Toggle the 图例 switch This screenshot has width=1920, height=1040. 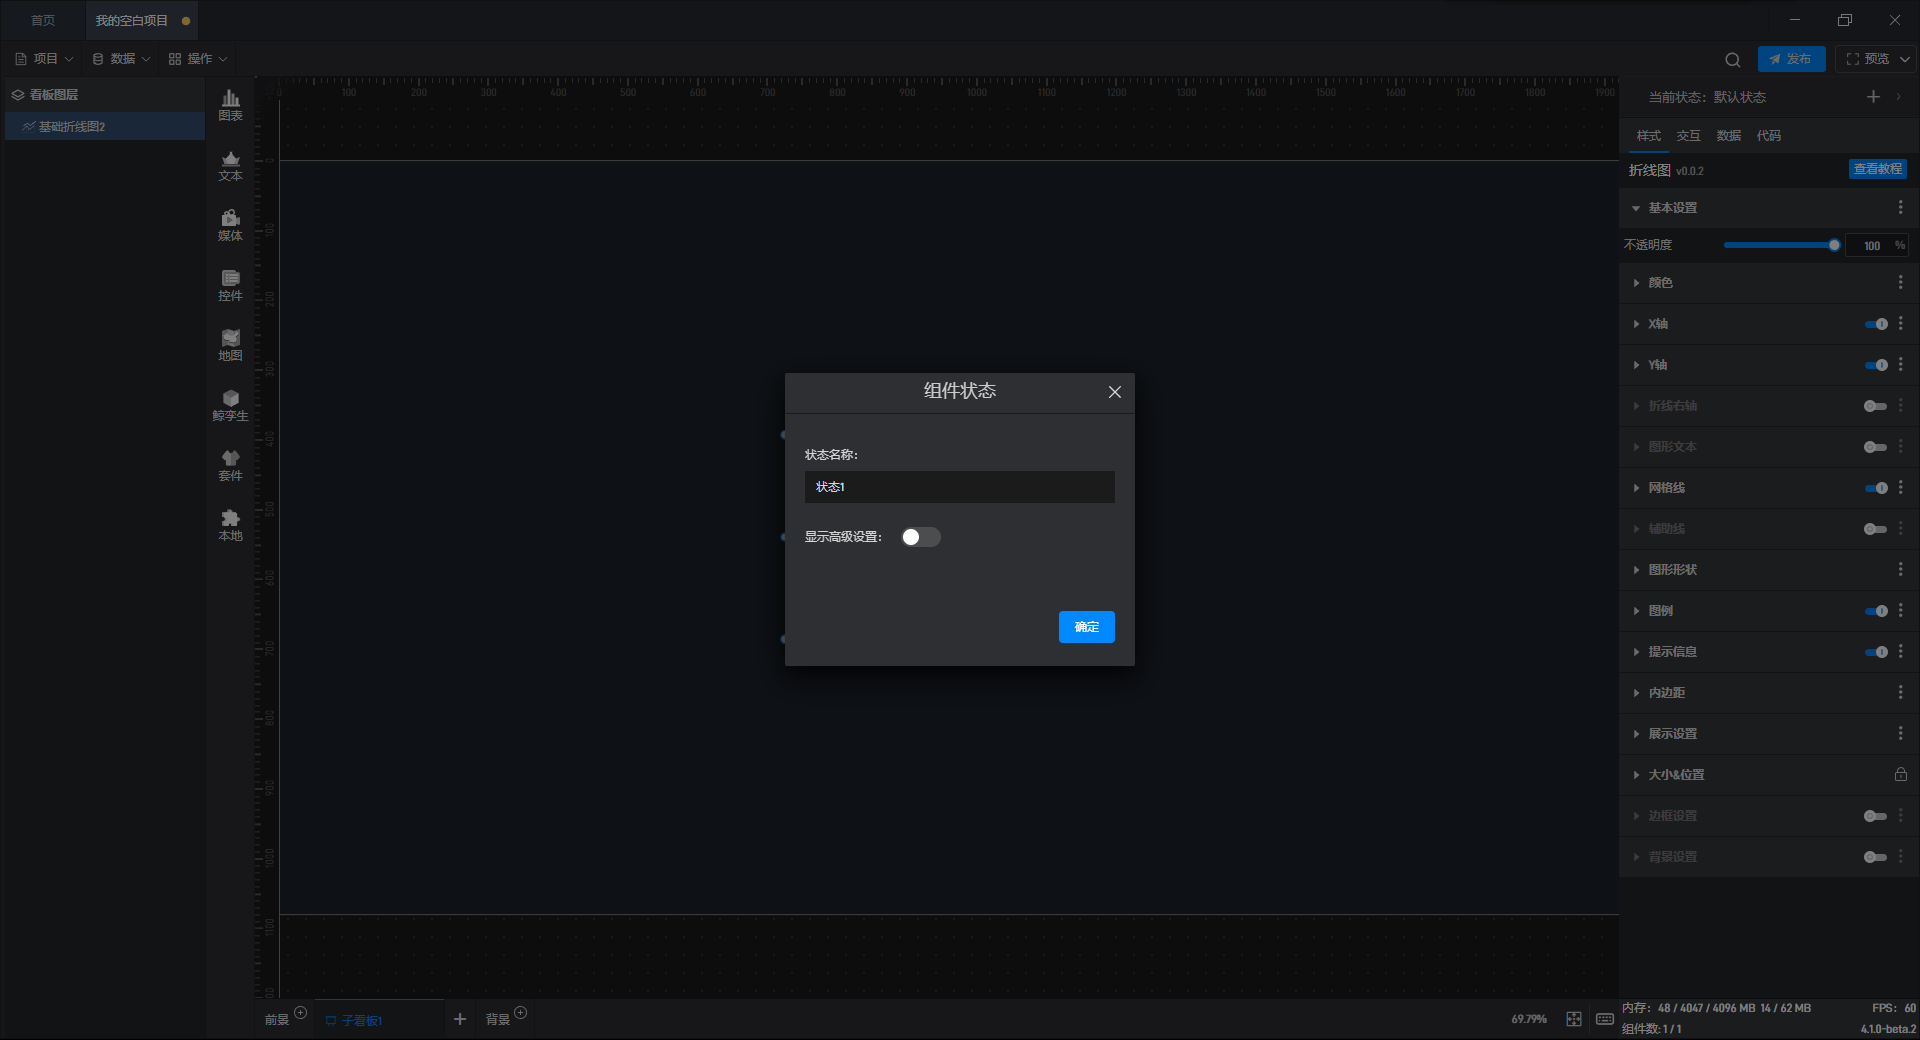point(1876,611)
